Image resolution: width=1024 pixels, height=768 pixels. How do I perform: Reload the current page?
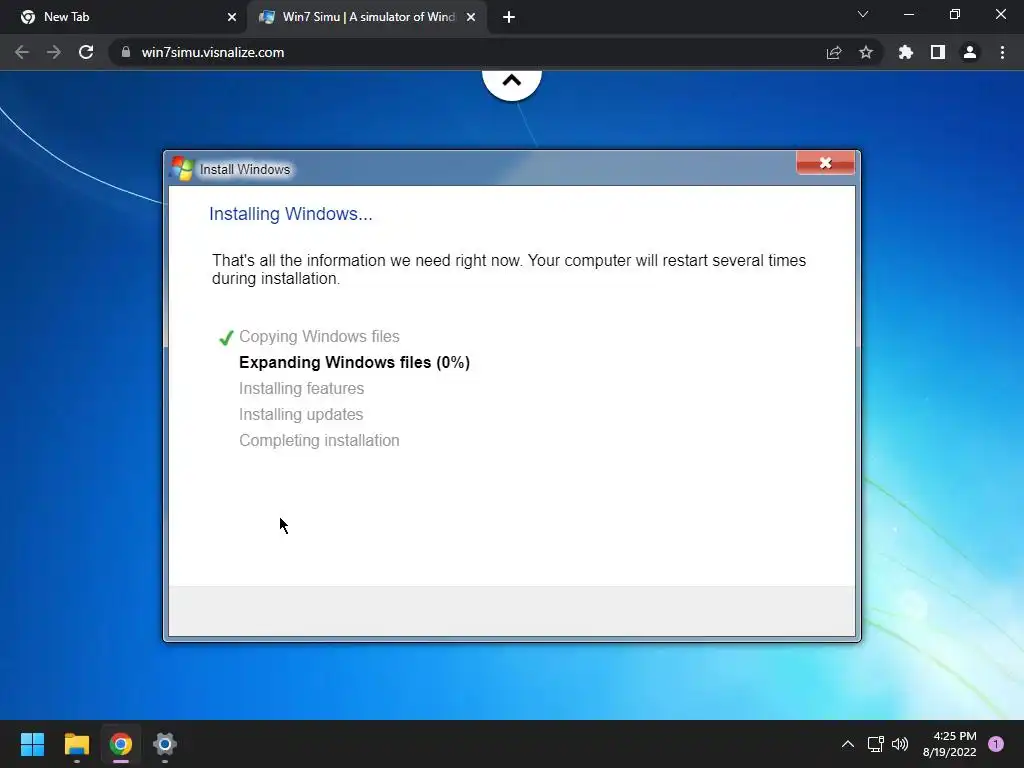[x=86, y=52]
